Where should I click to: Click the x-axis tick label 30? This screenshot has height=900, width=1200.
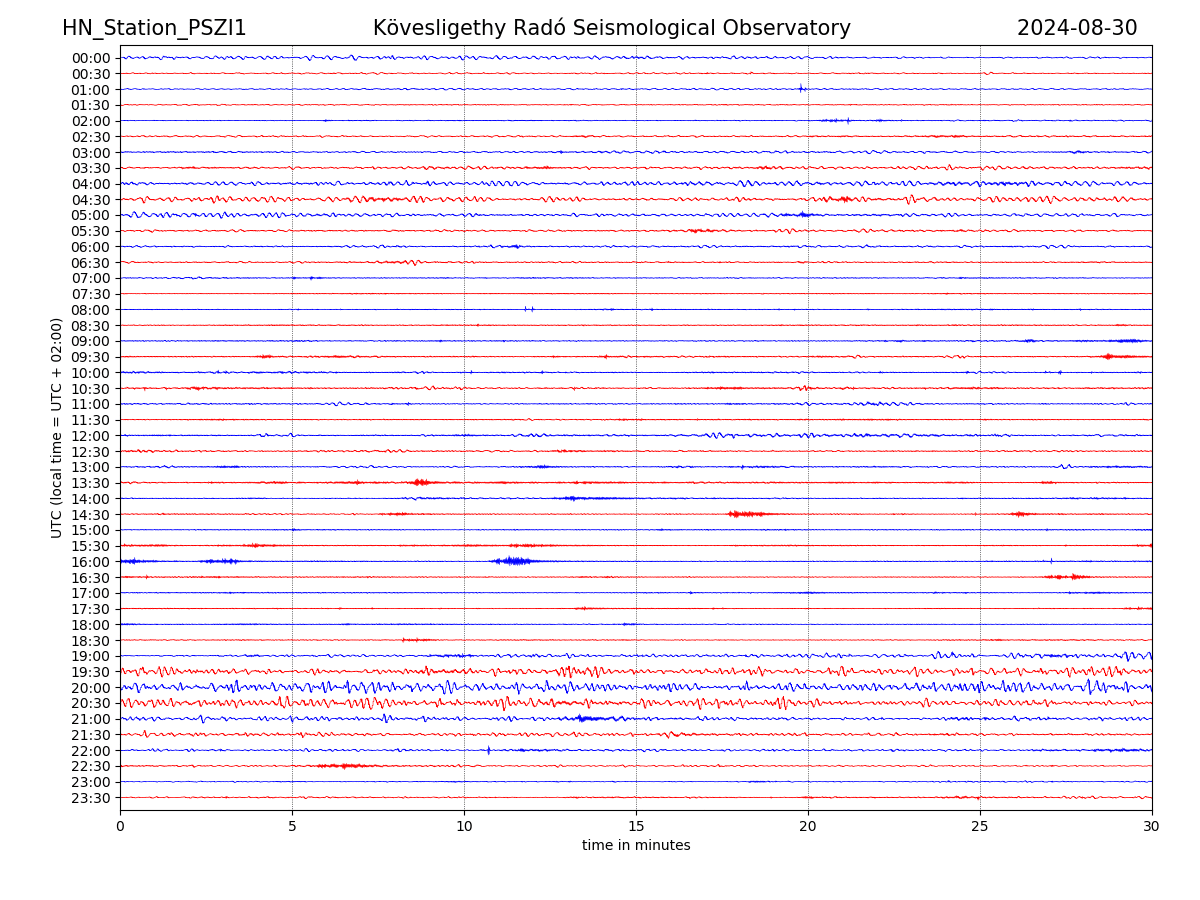1152,827
